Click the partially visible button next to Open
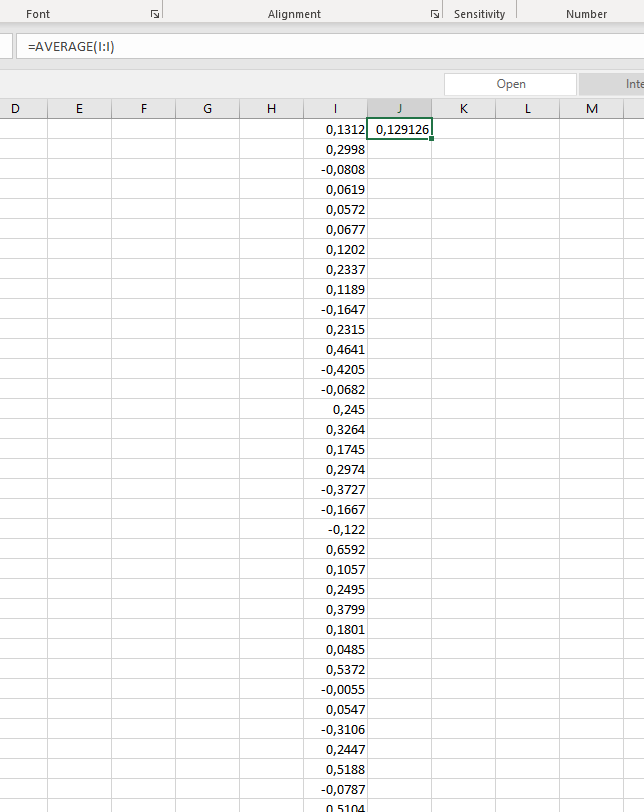 pos(612,84)
